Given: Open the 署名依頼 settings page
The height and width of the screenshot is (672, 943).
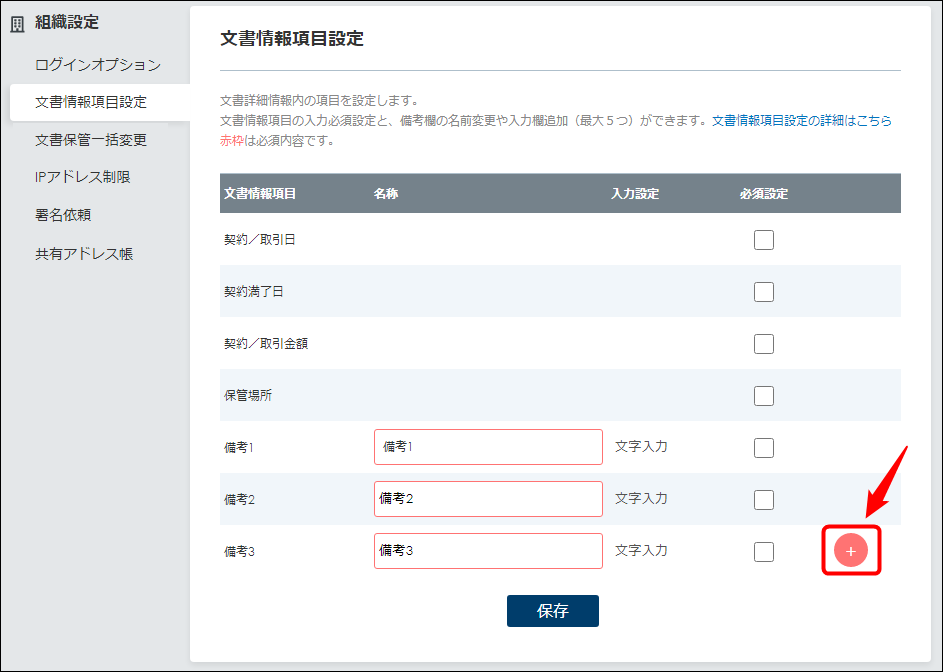Looking at the screenshot, I should click(x=63, y=215).
